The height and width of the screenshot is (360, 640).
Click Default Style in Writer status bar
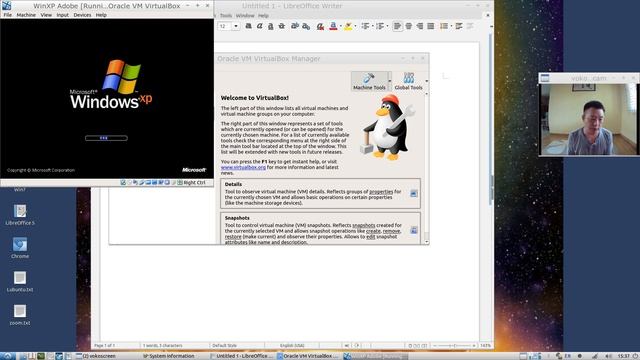224,345
